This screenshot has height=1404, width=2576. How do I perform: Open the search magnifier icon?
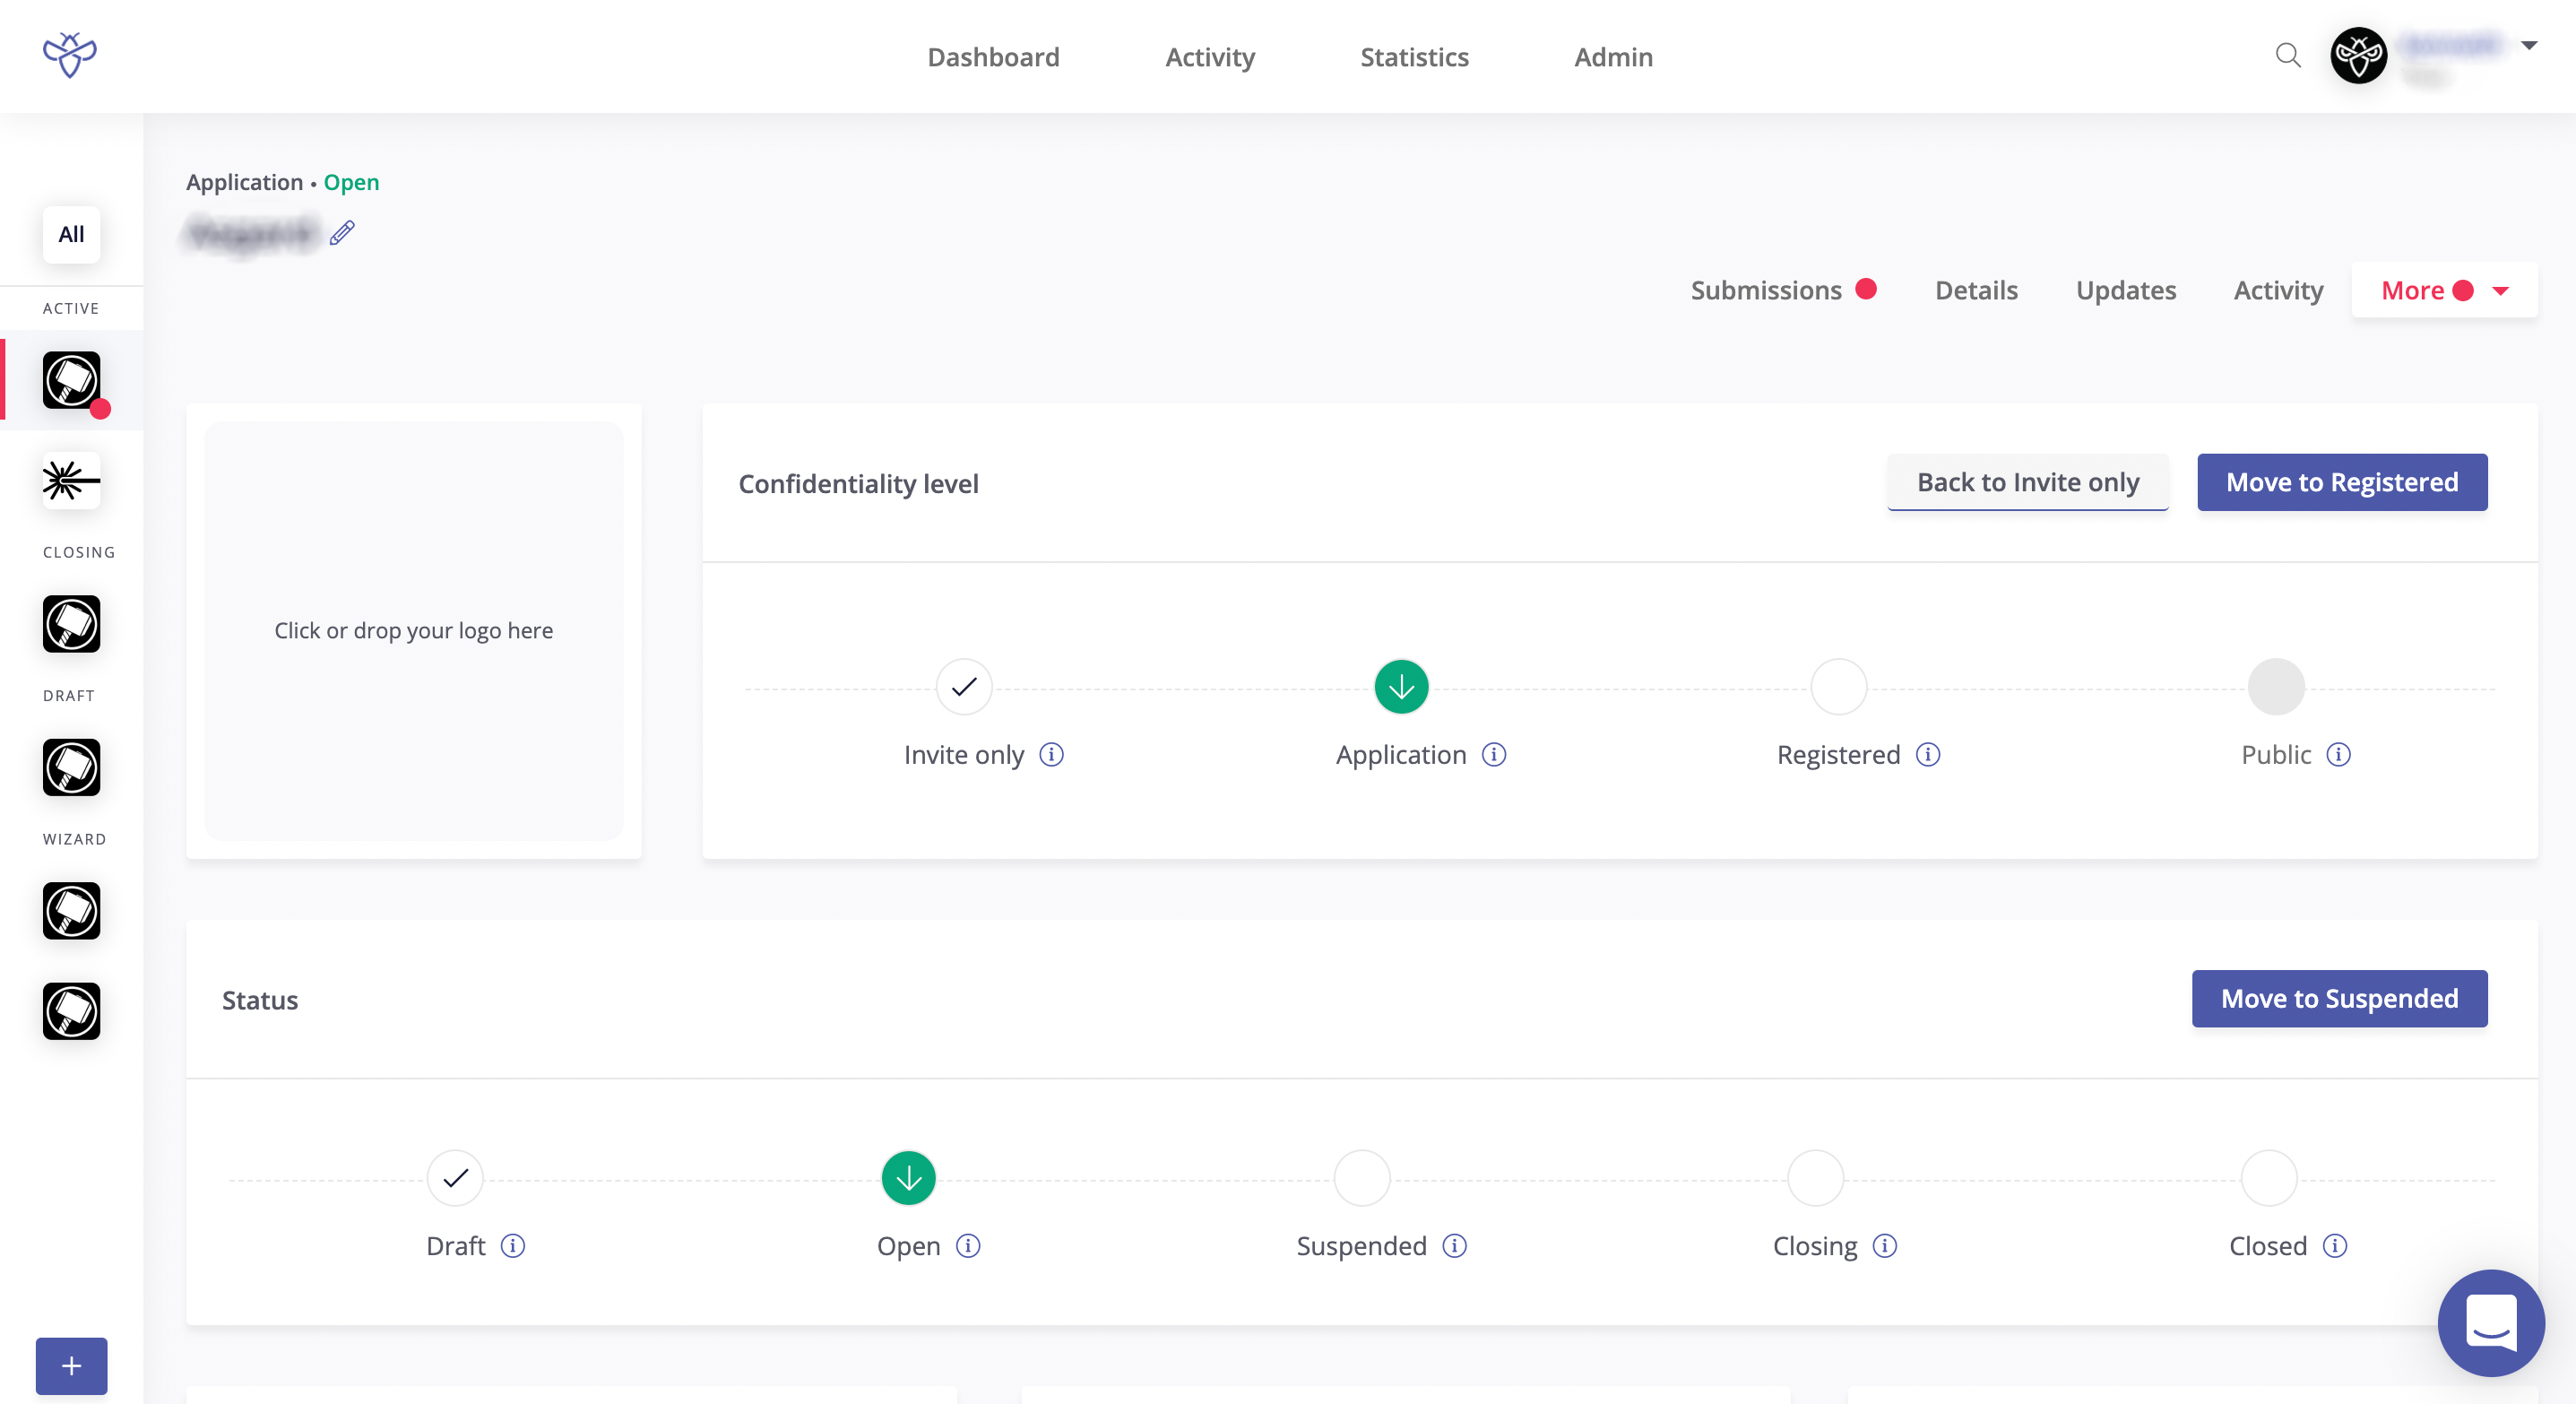[x=2288, y=55]
